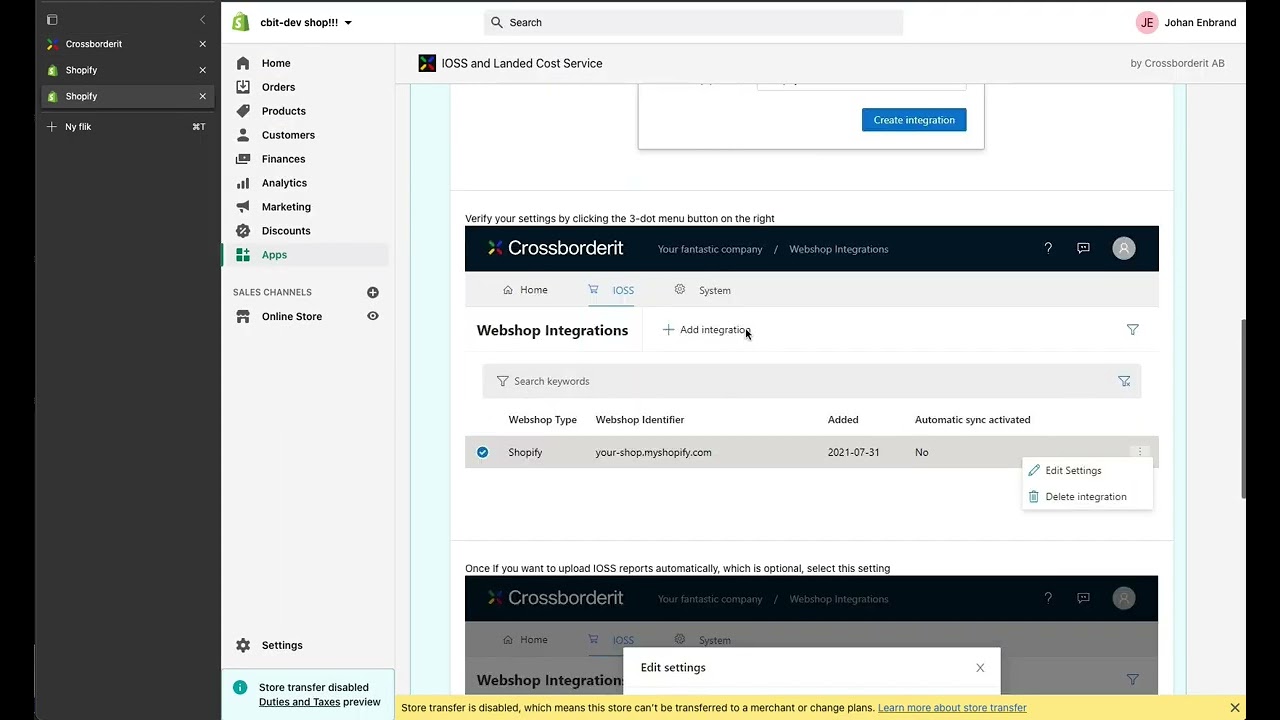This screenshot has width=1280, height=720.
Task: Dismiss the yellow store transfer banner
Action: coord(1235,708)
